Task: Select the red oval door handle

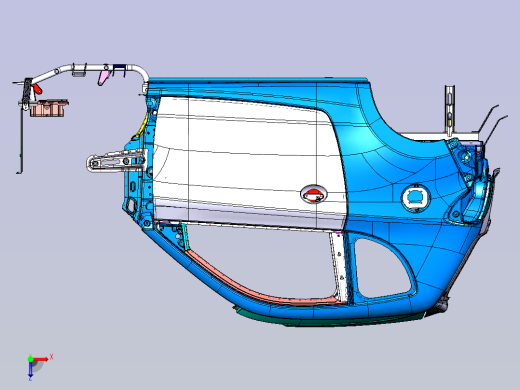Action: click(313, 193)
